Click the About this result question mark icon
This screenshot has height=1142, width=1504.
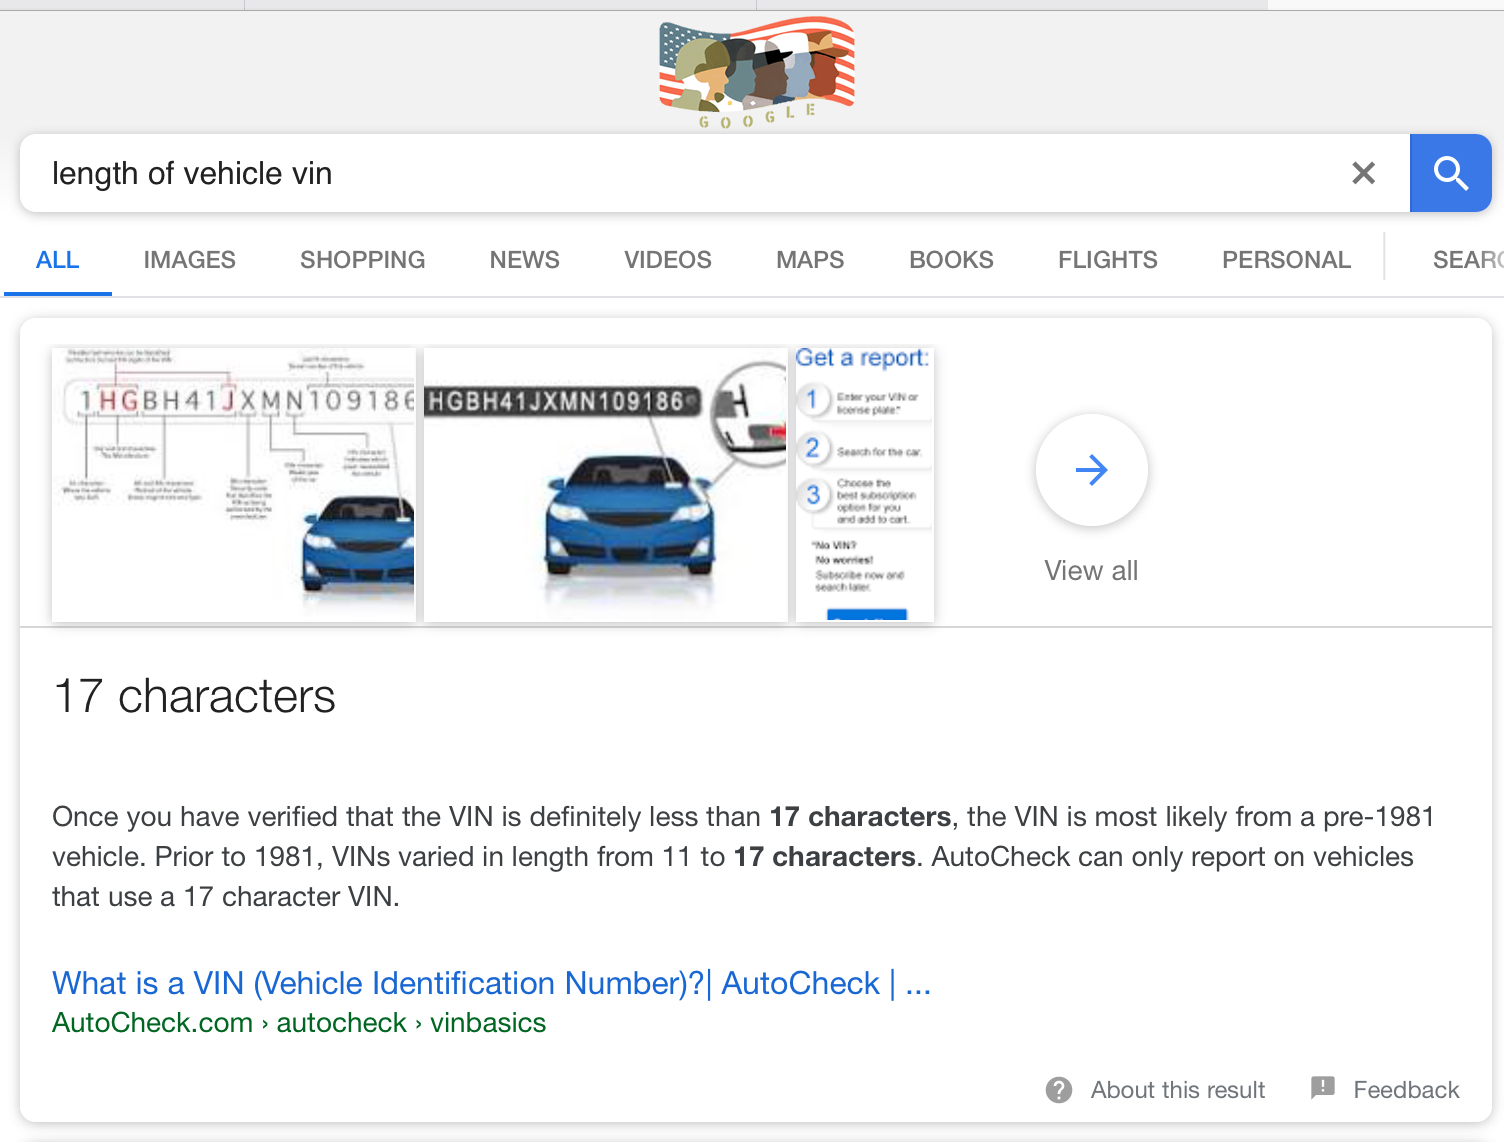coord(1059,1090)
